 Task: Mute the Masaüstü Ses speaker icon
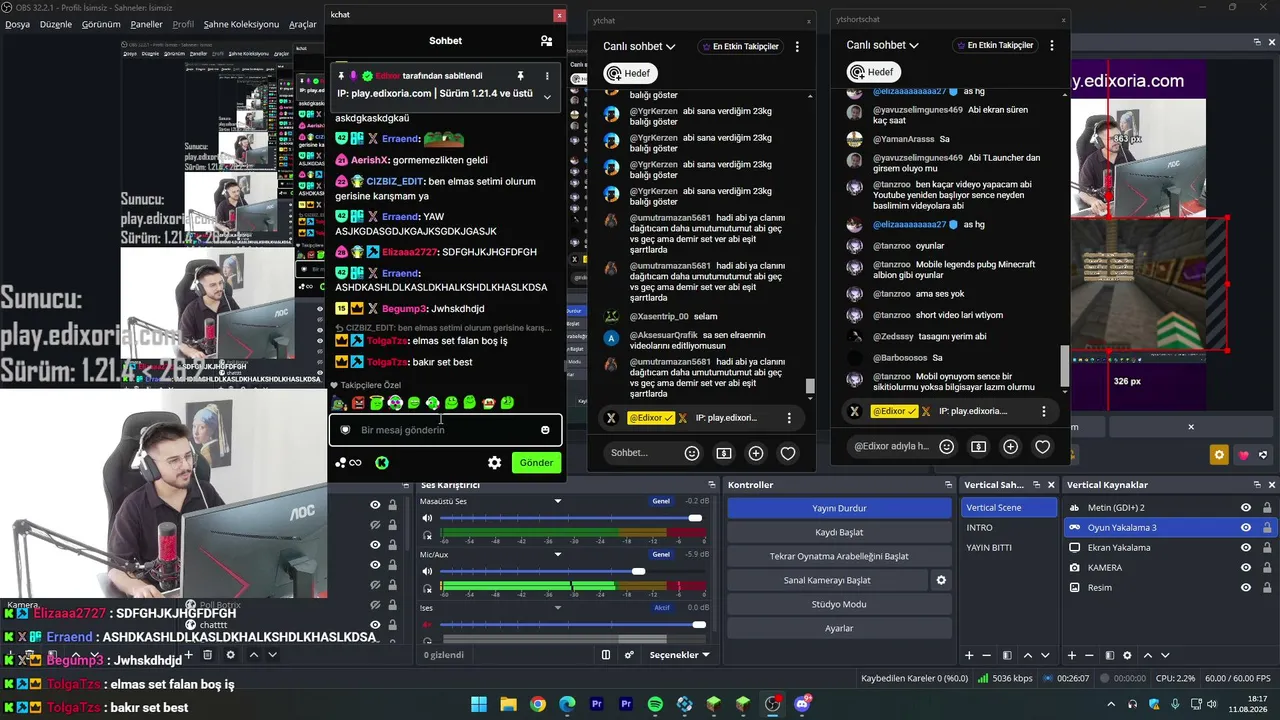click(x=428, y=518)
